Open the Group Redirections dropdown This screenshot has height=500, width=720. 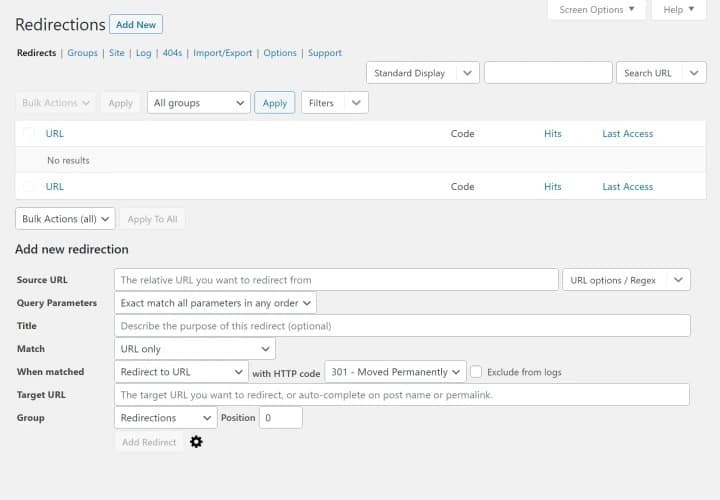coord(166,418)
